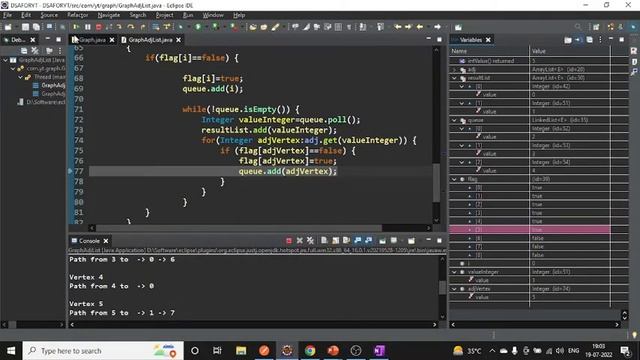Collapse GraphAdjList launch node in Debug tree
Image resolution: width=640 pixels, height=360 pixels.
(6, 60)
